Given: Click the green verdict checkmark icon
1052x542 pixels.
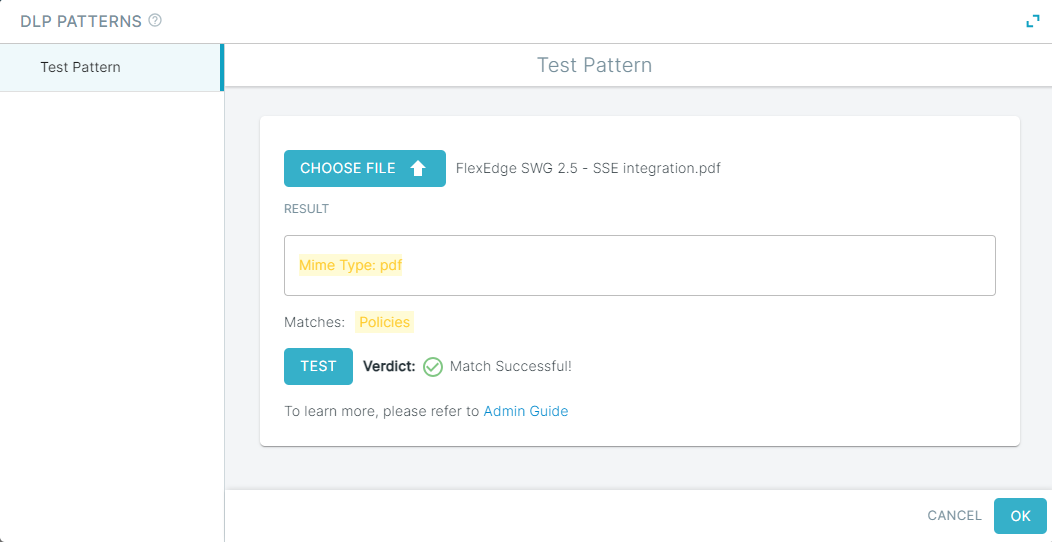Looking at the screenshot, I should (433, 366).
